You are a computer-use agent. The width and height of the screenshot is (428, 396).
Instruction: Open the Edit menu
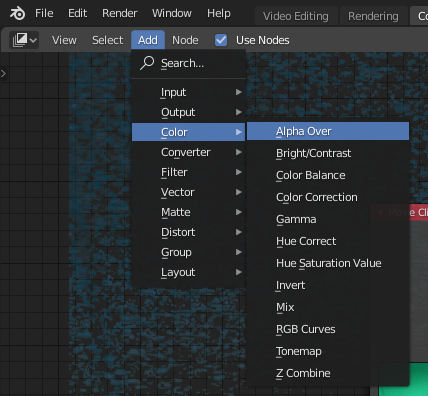click(x=78, y=13)
